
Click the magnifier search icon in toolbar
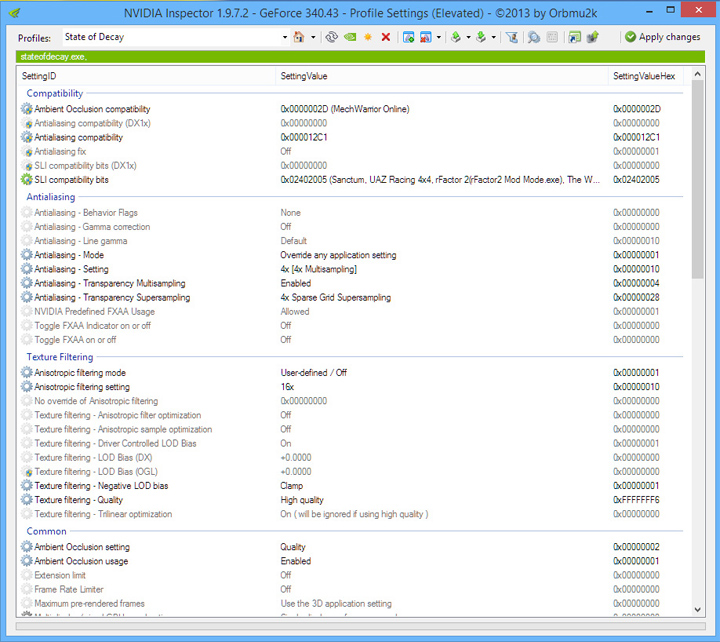[x=534, y=37]
